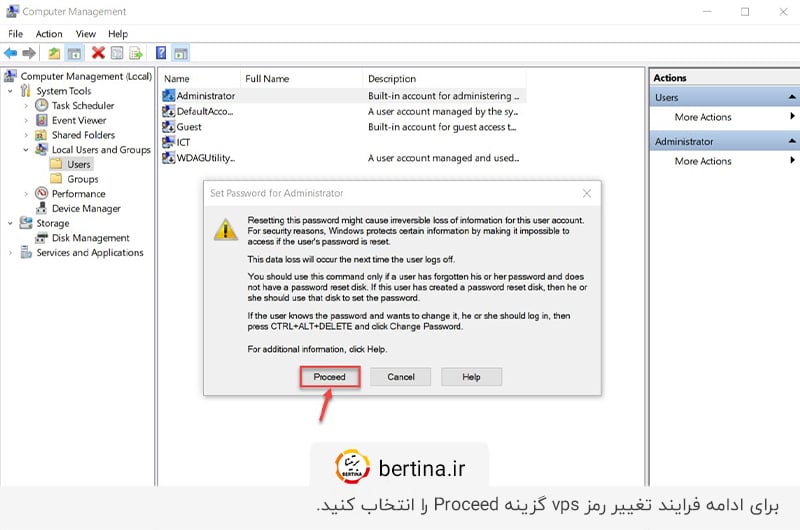Click the Help button in dialog
The image size is (800, 530).
click(x=471, y=377)
